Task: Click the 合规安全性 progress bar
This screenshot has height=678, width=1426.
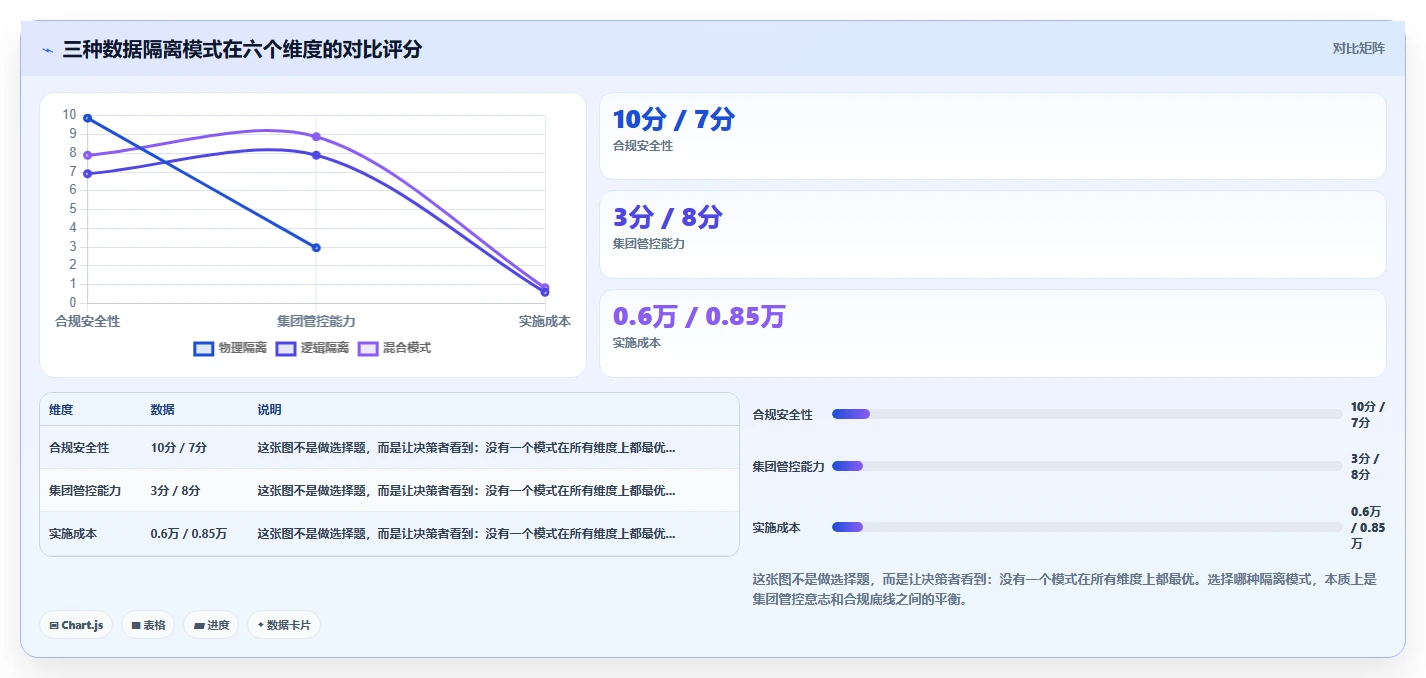Action: (x=1087, y=414)
